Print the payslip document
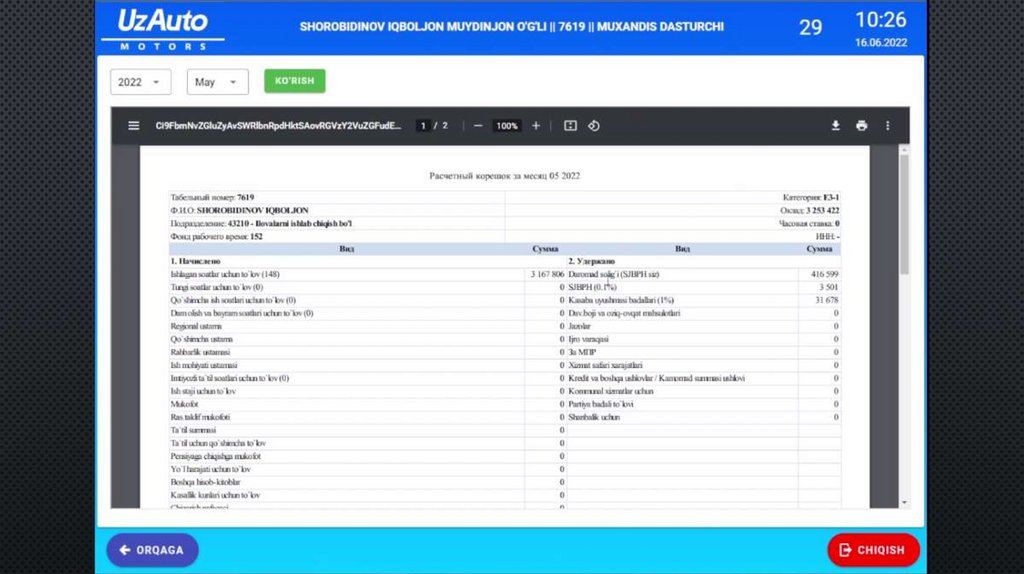This screenshot has height=574, width=1024. 861,126
